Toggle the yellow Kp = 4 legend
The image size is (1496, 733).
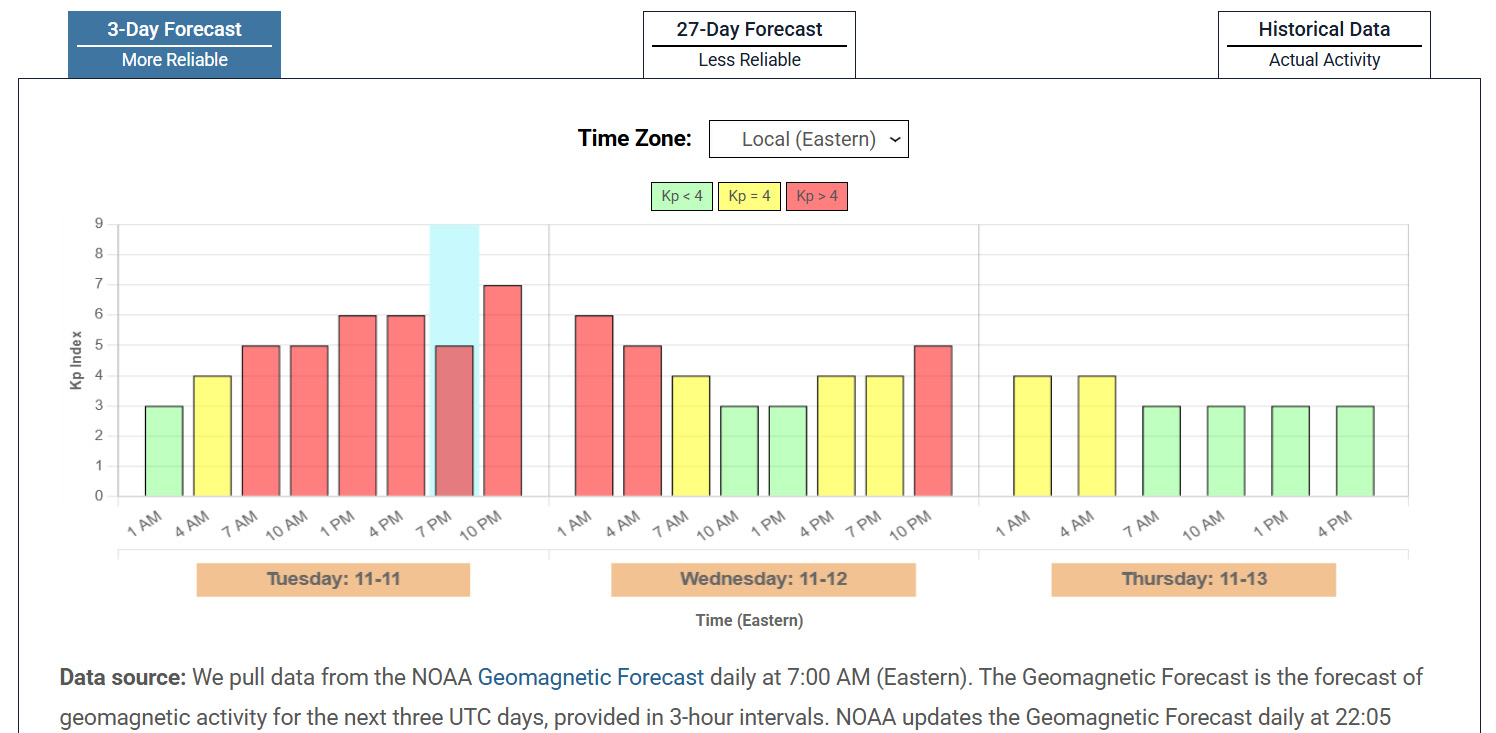[x=749, y=196]
